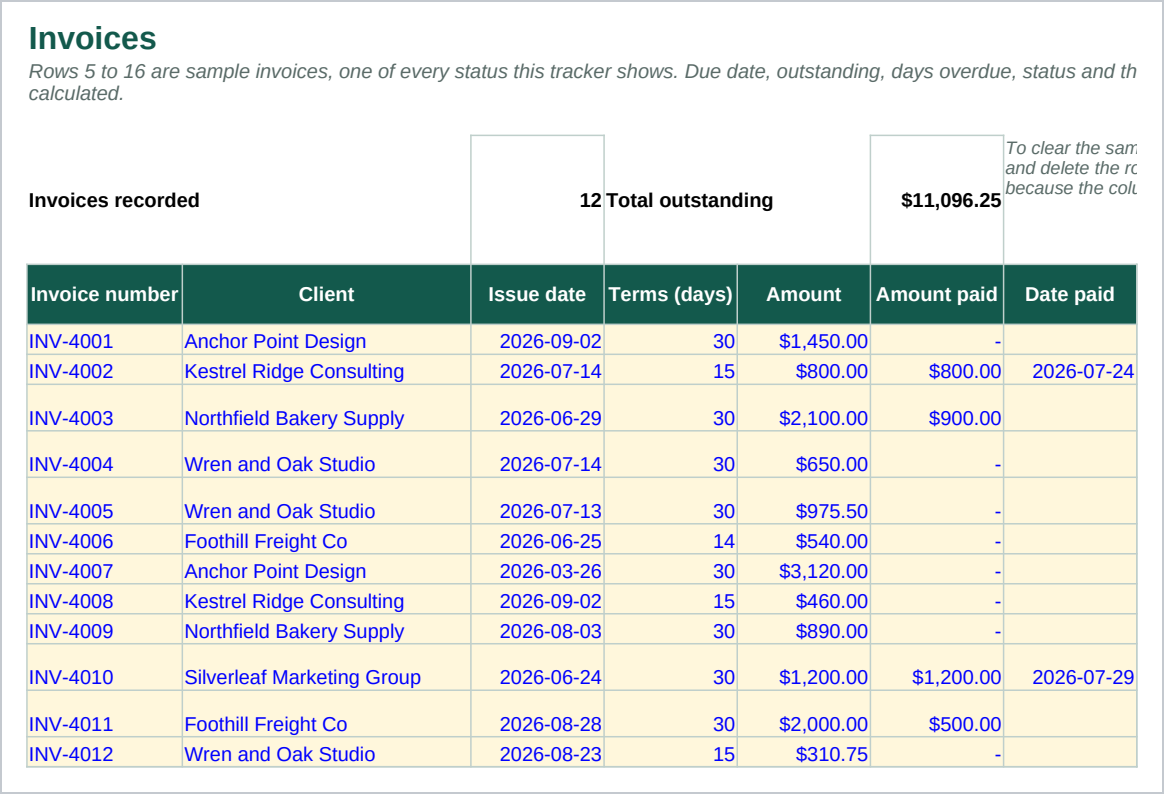Image resolution: width=1164 pixels, height=794 pixels.
Task: Select terms value 14 for INV-4006
Action: (x=670, y=539)
